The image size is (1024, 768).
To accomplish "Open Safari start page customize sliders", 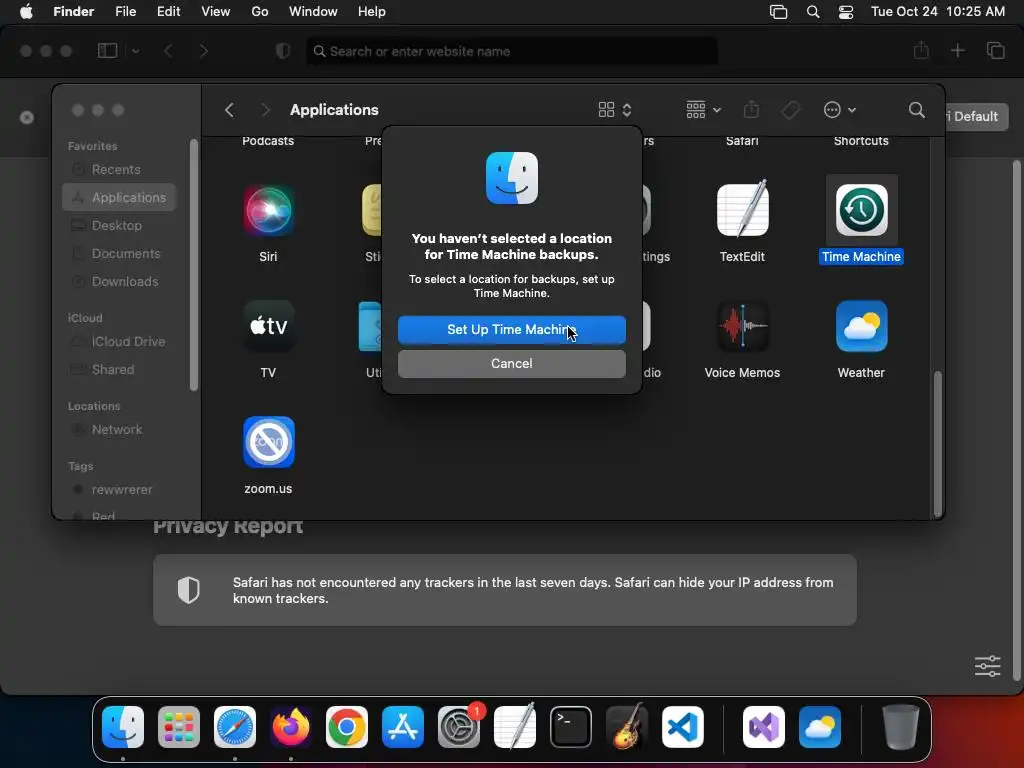I will [987, 665].
